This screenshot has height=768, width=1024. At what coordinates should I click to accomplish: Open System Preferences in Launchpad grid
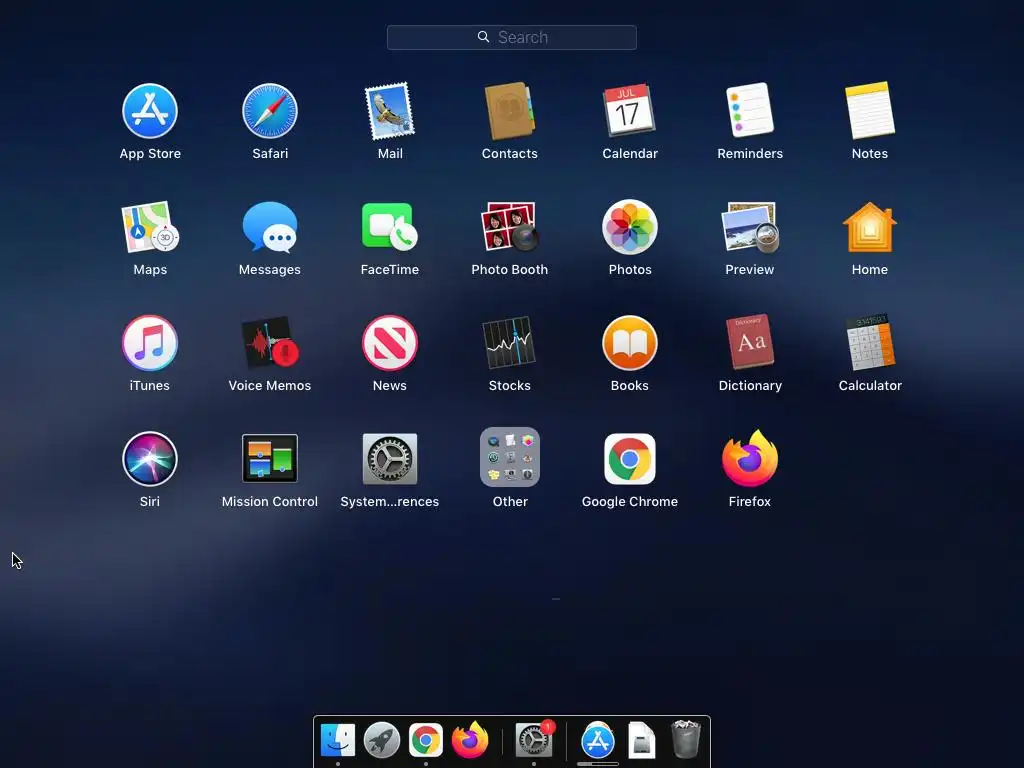pyautogui.click(x=390, y=458)
